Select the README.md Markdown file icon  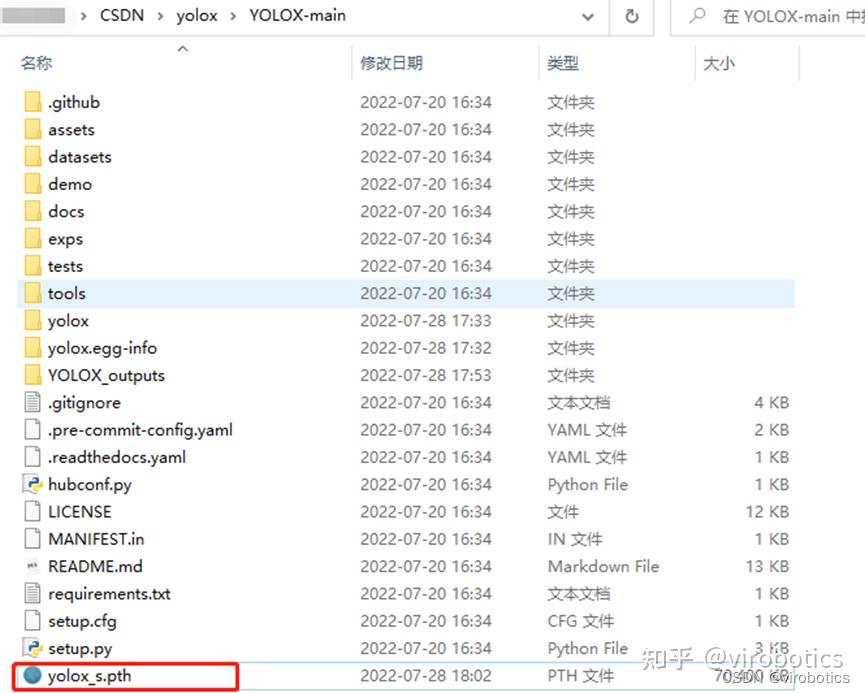point(31,566)
